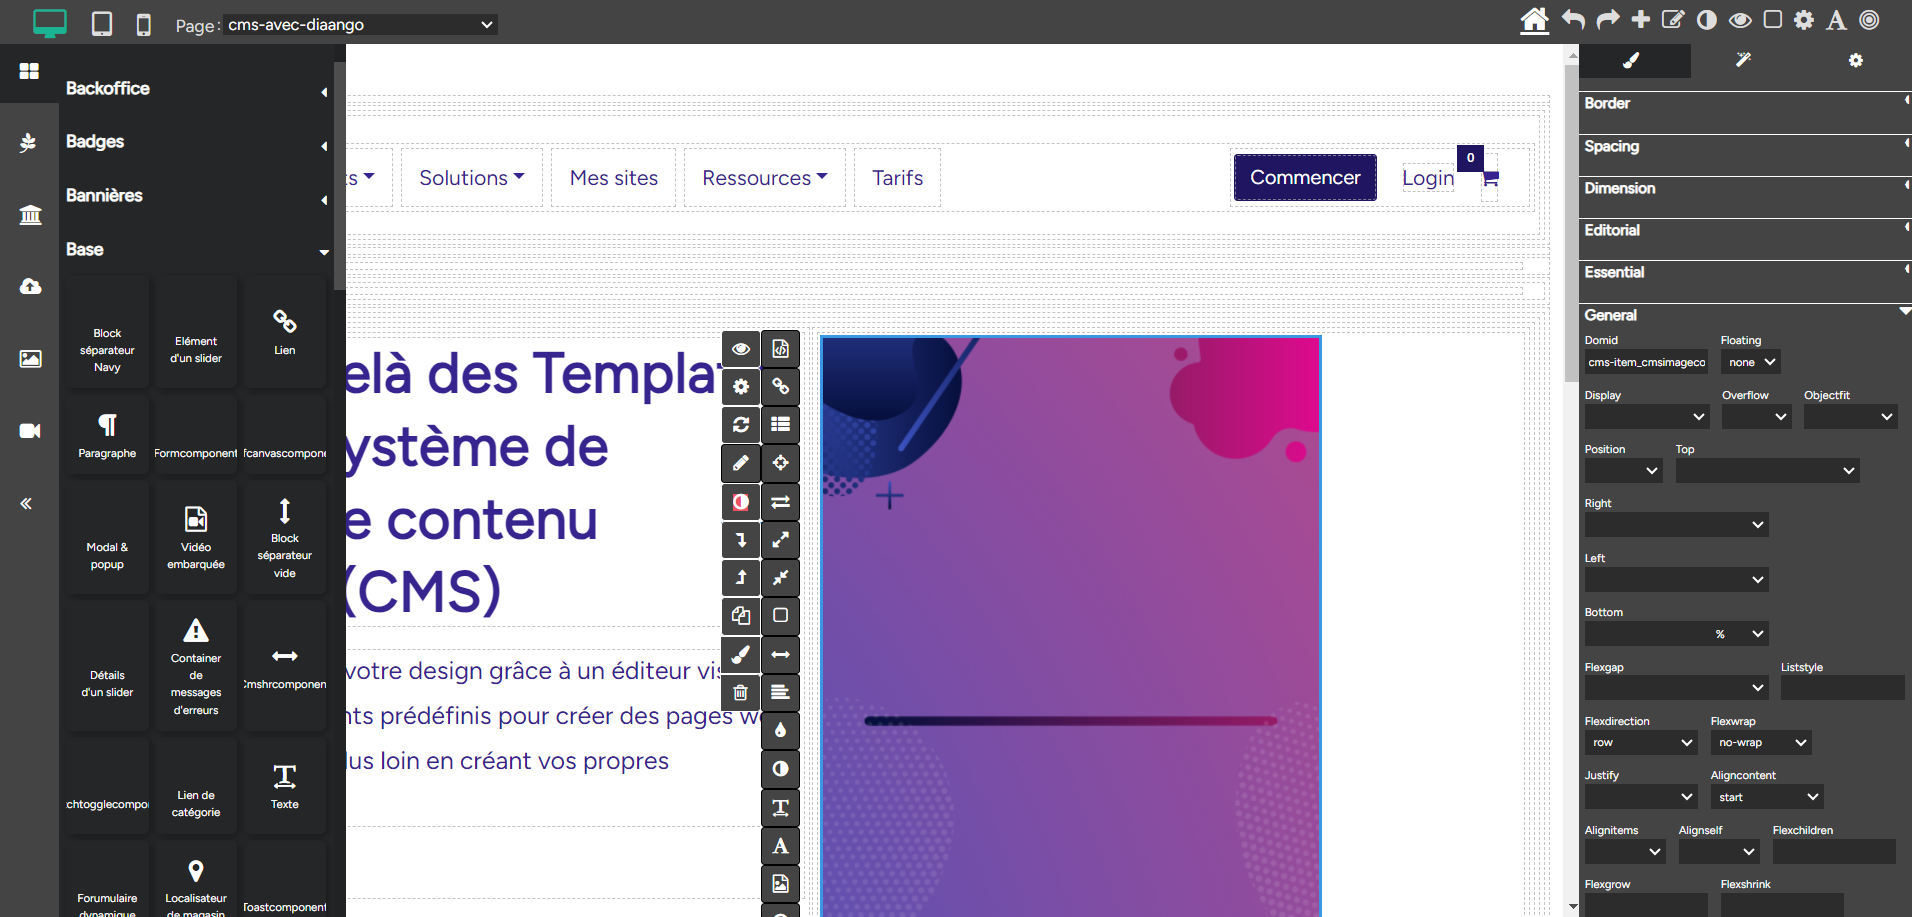Select the tablet preview device icon
Screen dimensions: 1912x917
(x=102, y=24)
